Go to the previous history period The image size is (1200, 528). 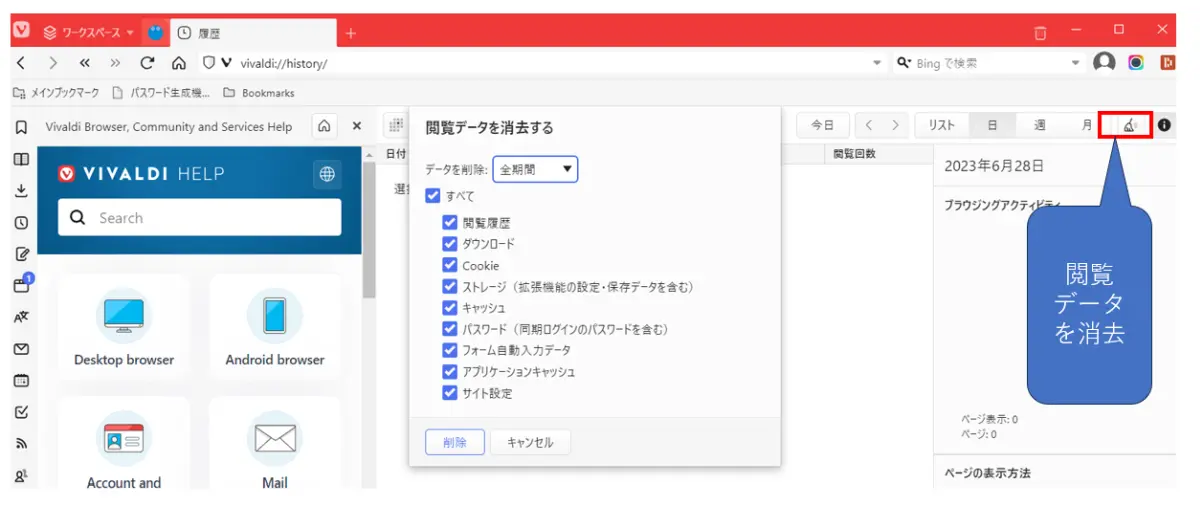[870, 125]
